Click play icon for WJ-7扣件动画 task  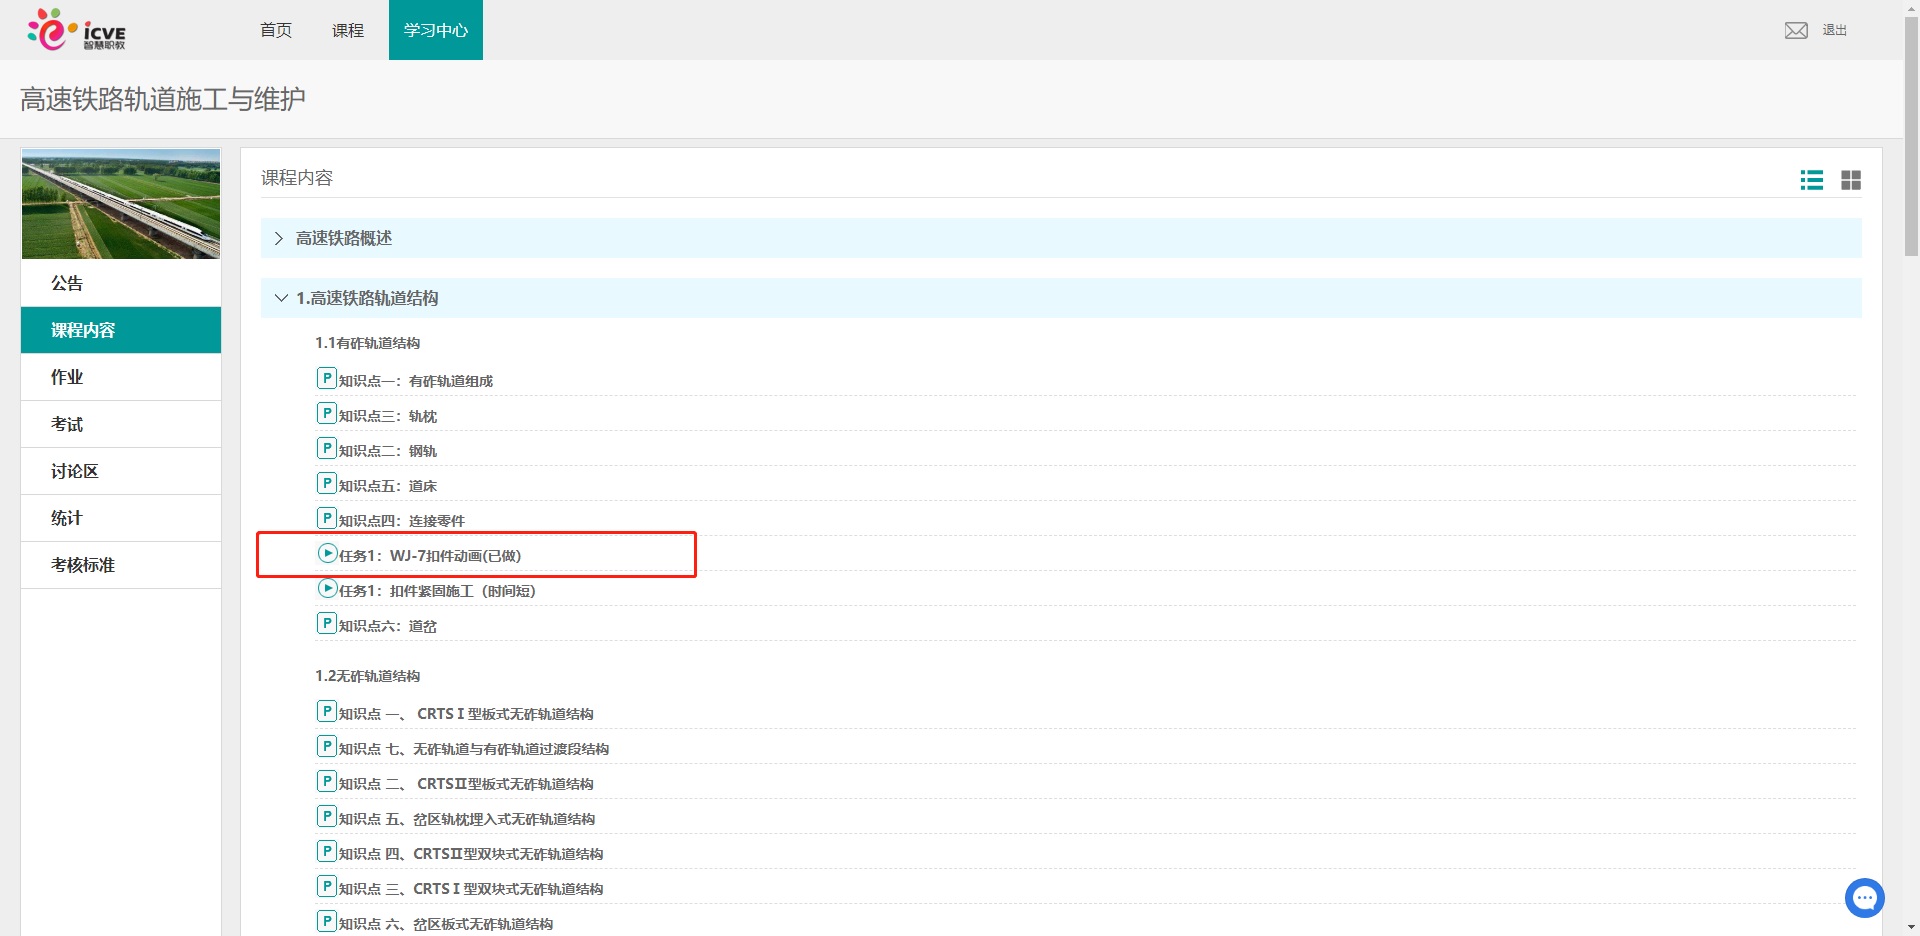pyautogui.click(x=327, y=553)
